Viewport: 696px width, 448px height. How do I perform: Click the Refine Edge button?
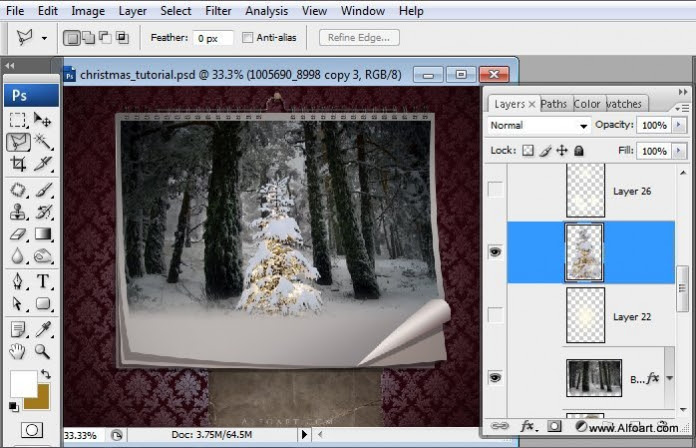(359, 38)
